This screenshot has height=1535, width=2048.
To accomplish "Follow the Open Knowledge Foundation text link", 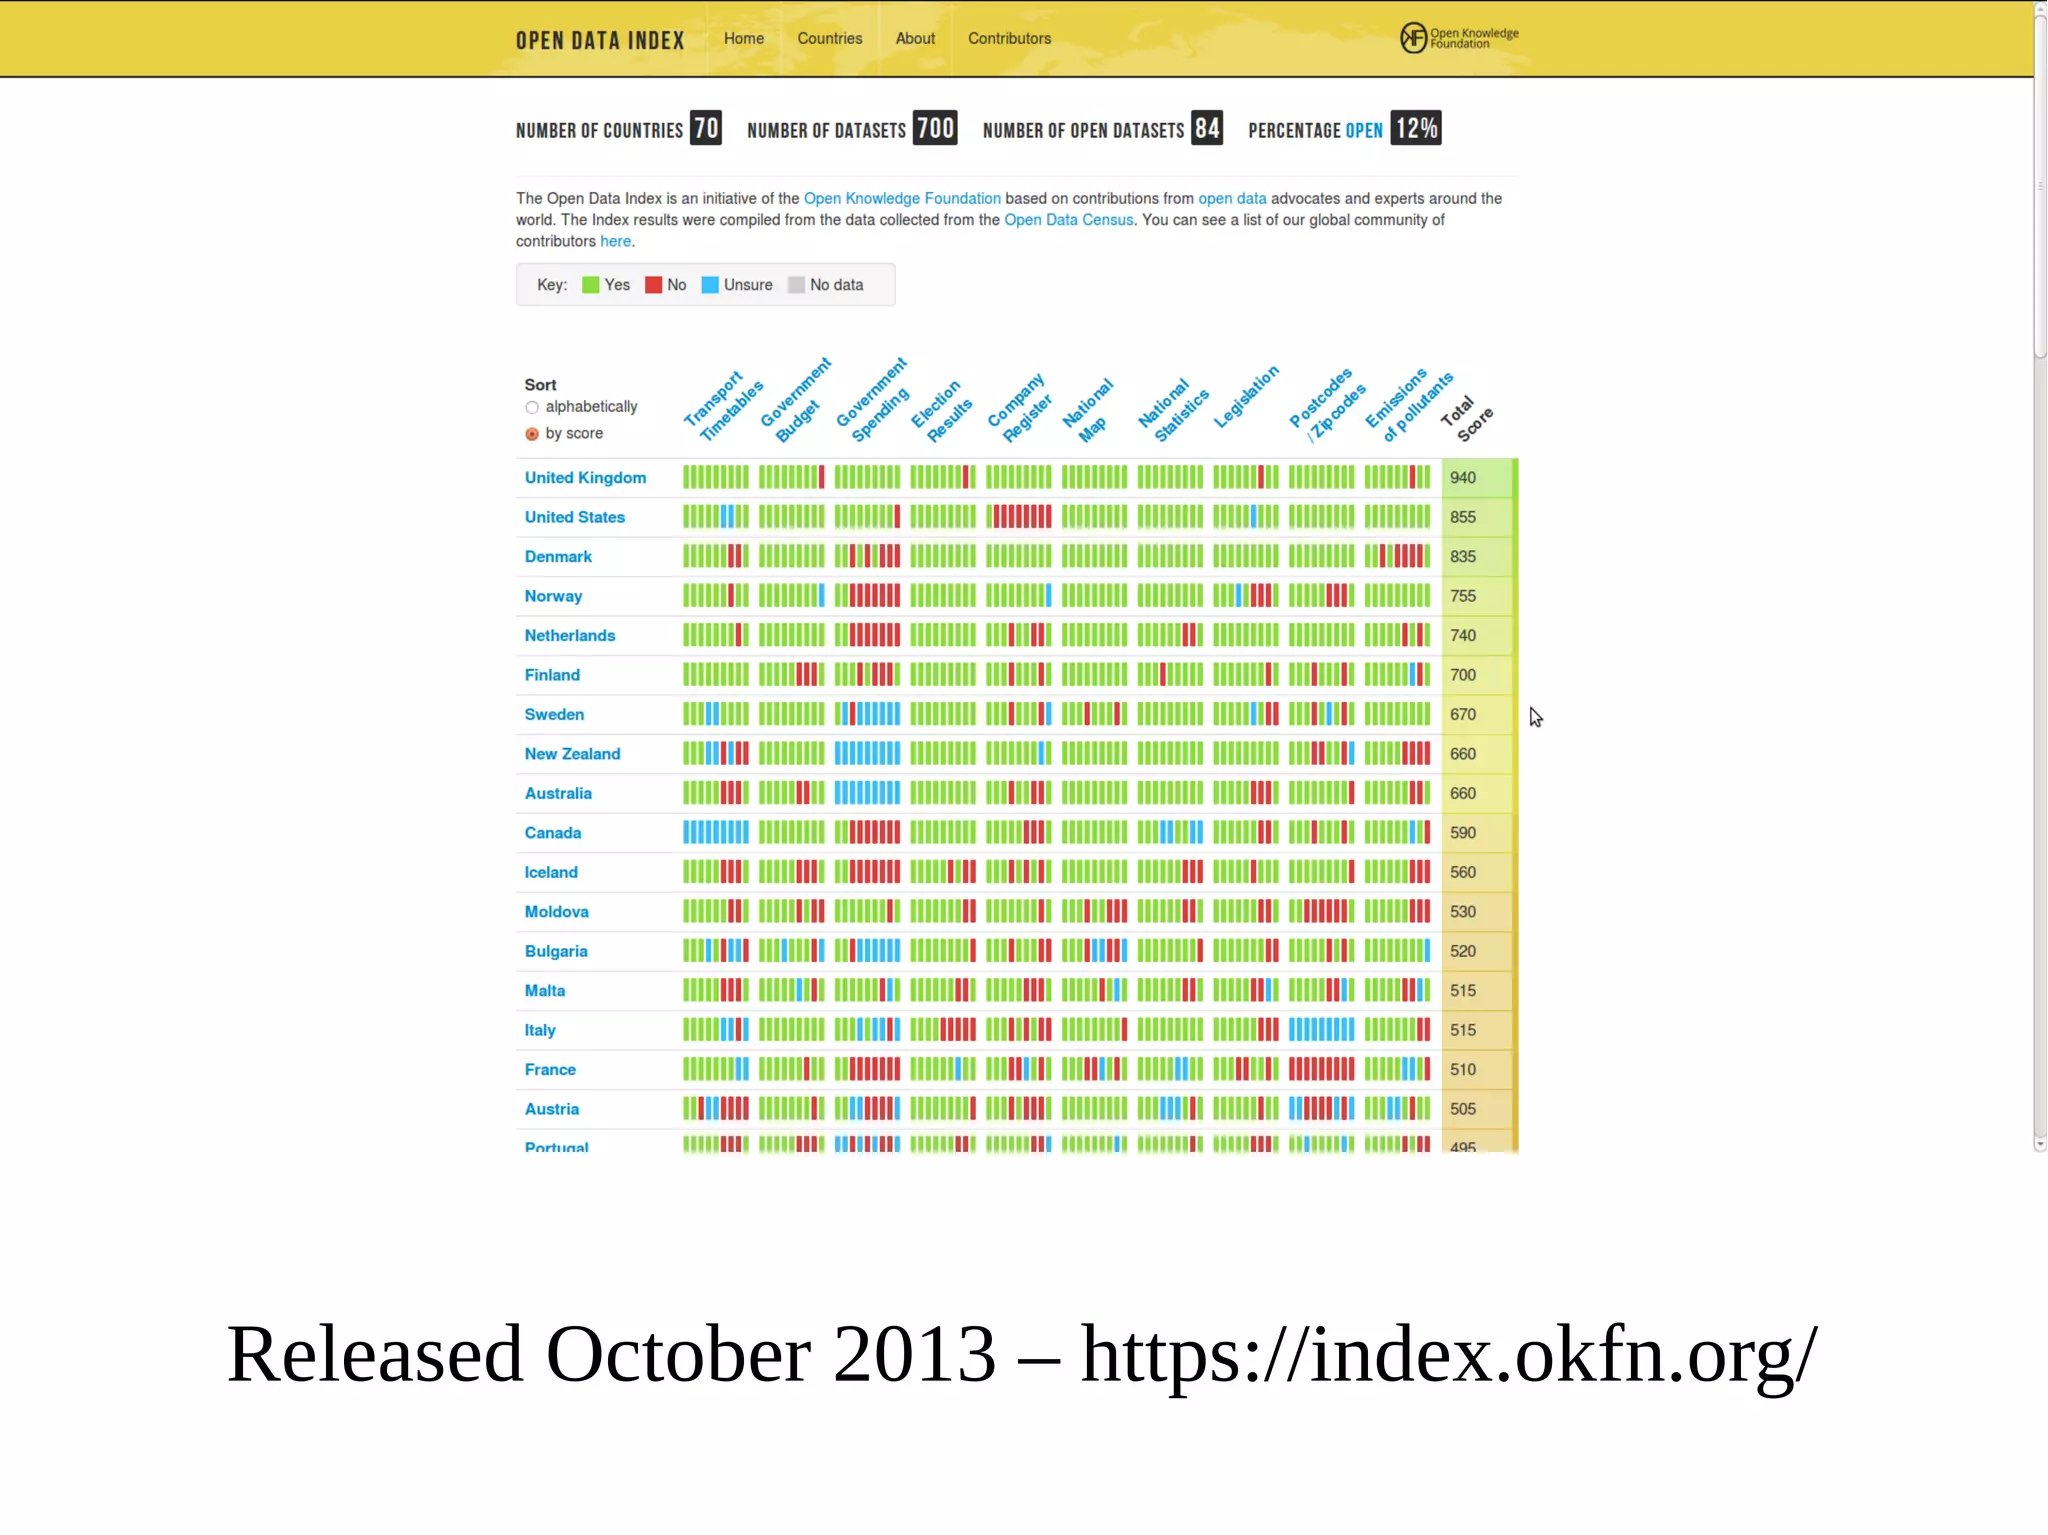I will pos(902,198).
